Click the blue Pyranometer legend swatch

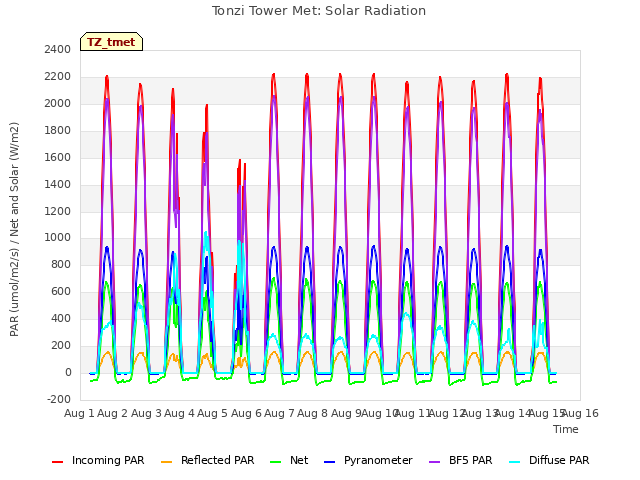[329, 462]
